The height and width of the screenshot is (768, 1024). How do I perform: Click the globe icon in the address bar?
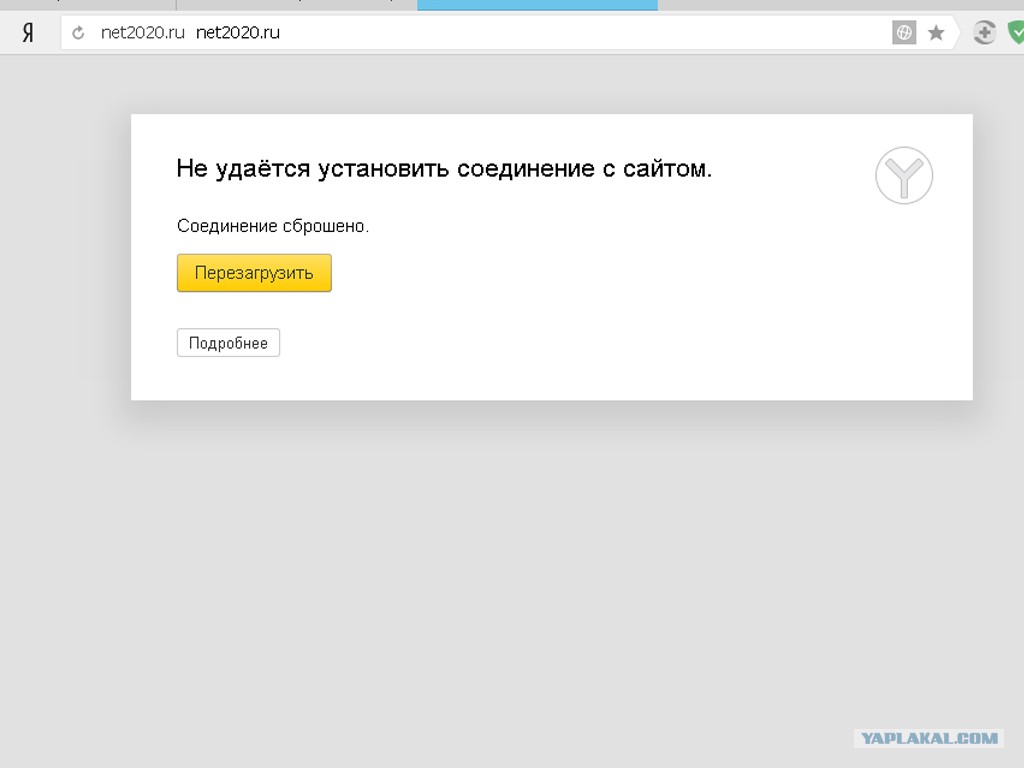click(x=904, y=33)
